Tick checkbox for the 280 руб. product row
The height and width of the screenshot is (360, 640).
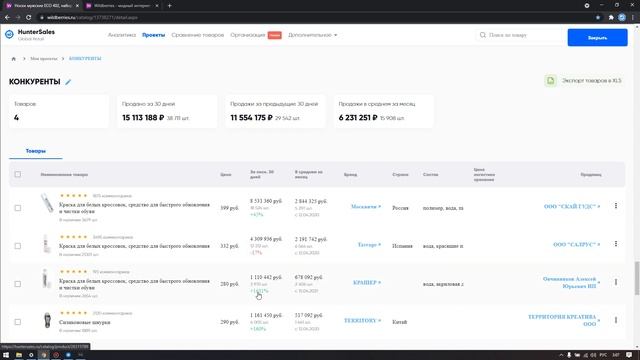(x=18, y=284)
